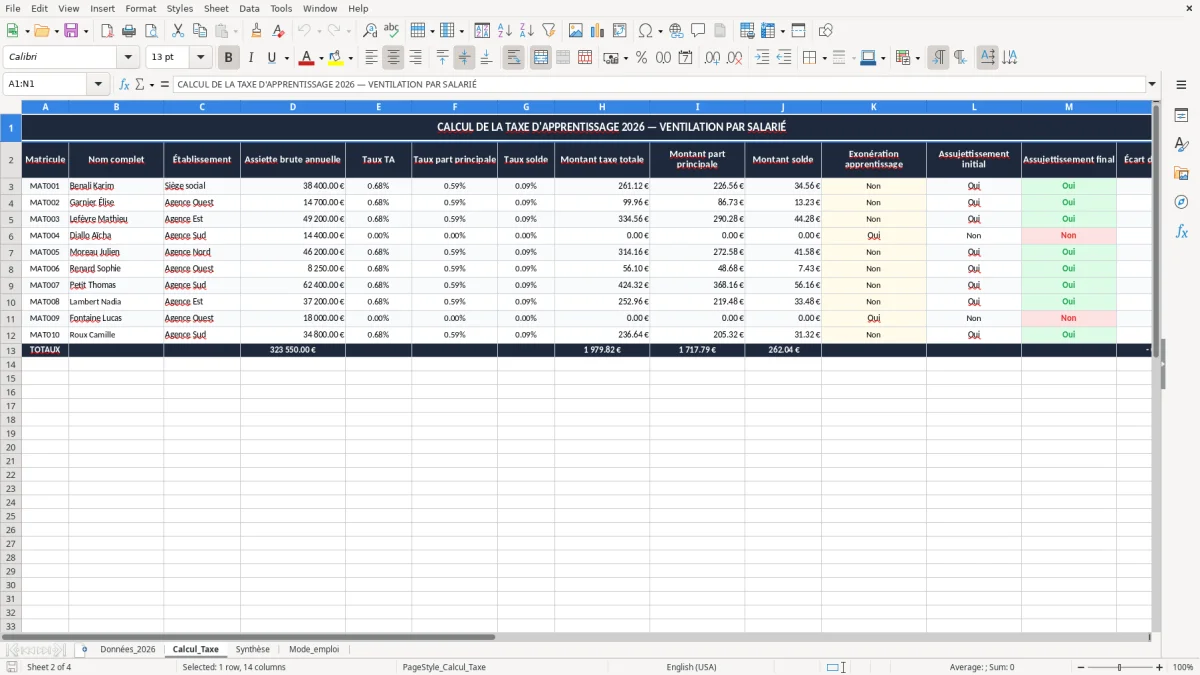Viewport: 1200px width, 675px height.
Task: Open the Function Wizard fx icon
Action: 124,85
